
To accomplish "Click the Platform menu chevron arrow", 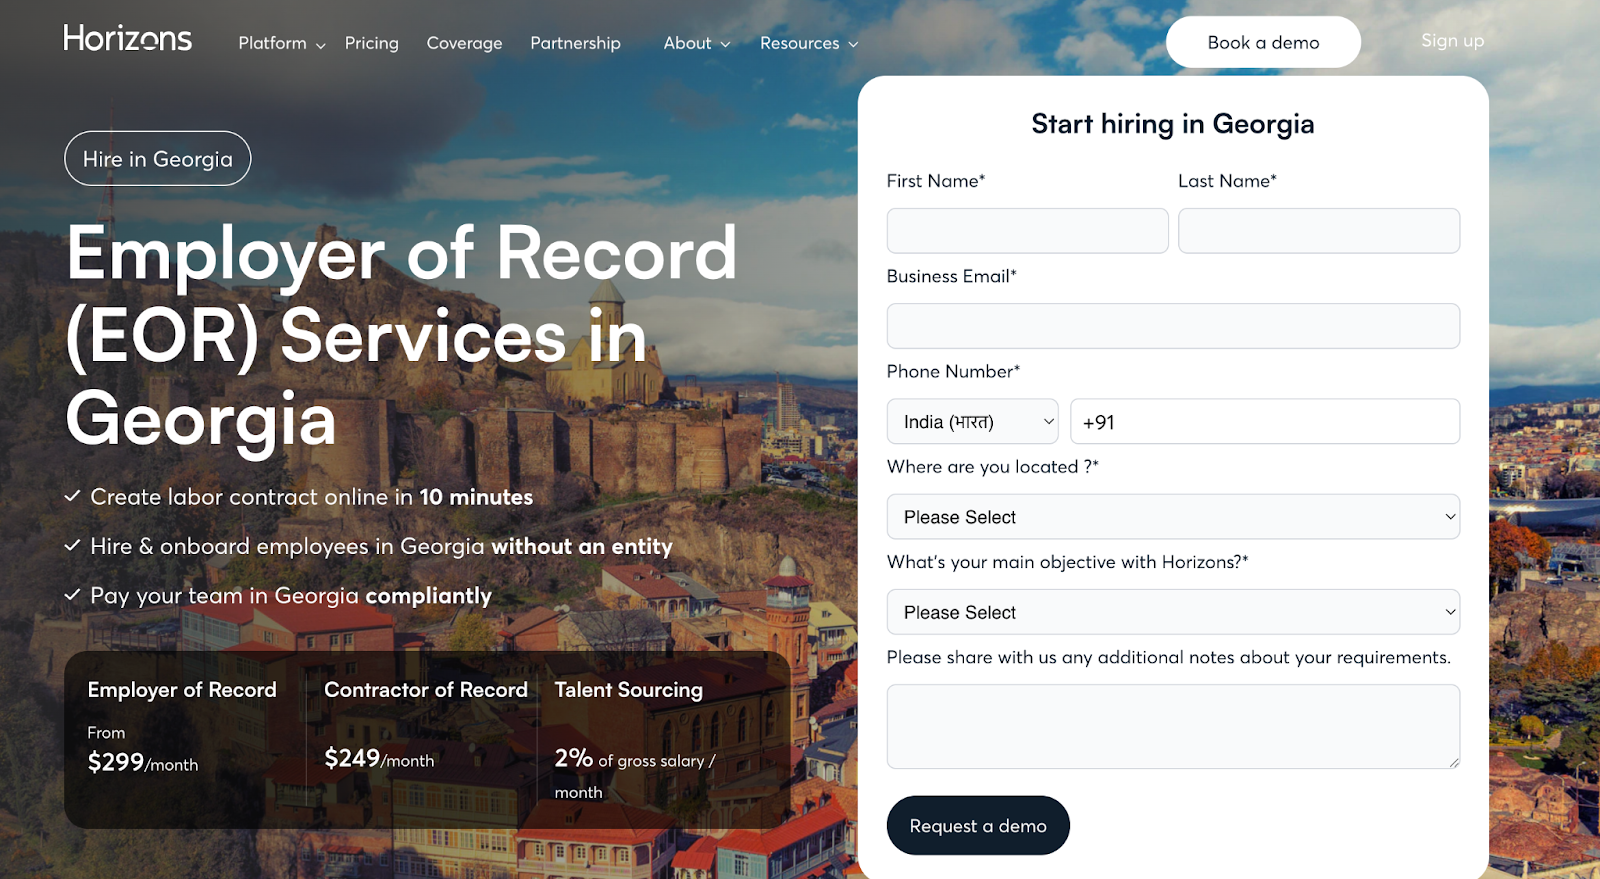I will pyautogui.click(x=320, y=45).
